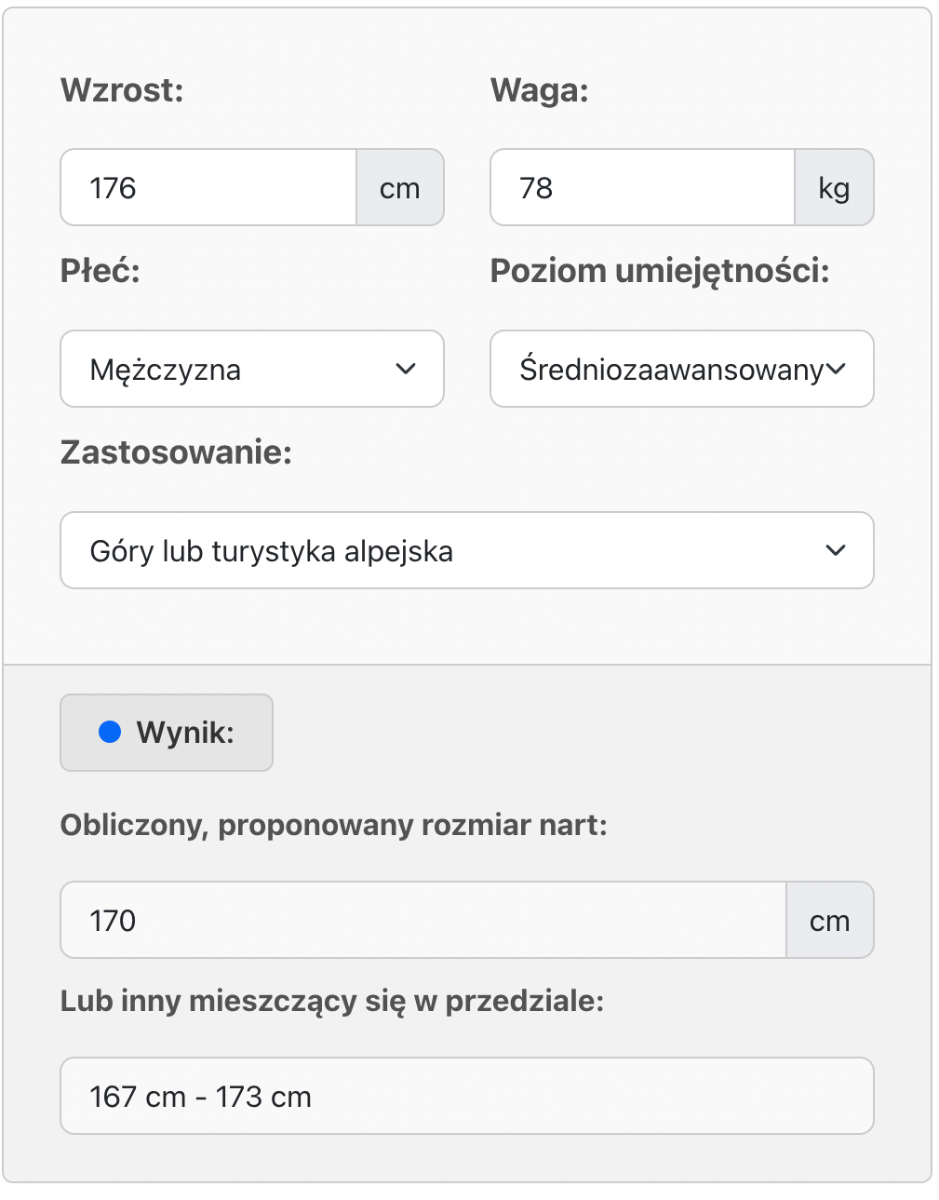Screen dimensions: 939x1200
Task: Click the Wynik button text
Action: click(185, 733)
